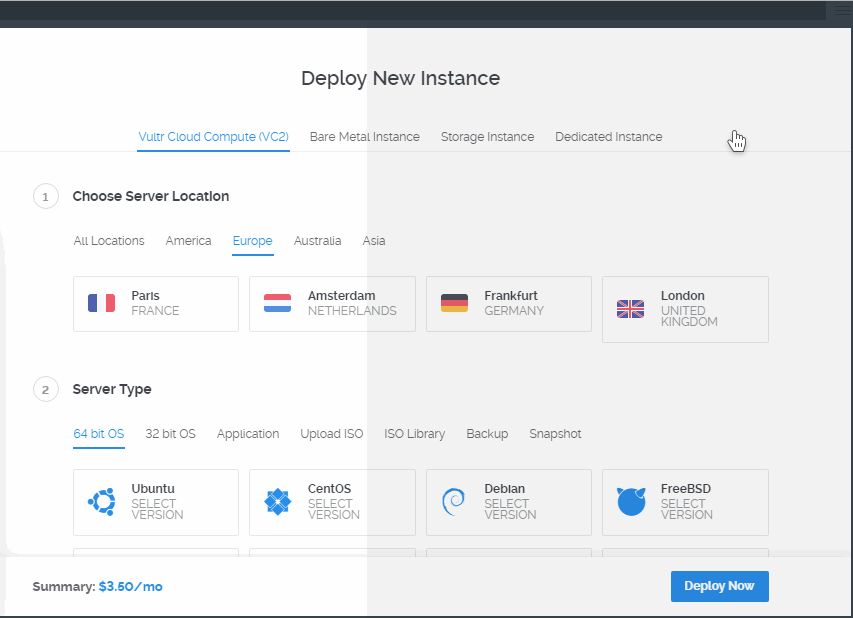Screen dimensions: 853x618
Task: Click the Deploy New Instance heading
Action: click(x=400, y=78)
